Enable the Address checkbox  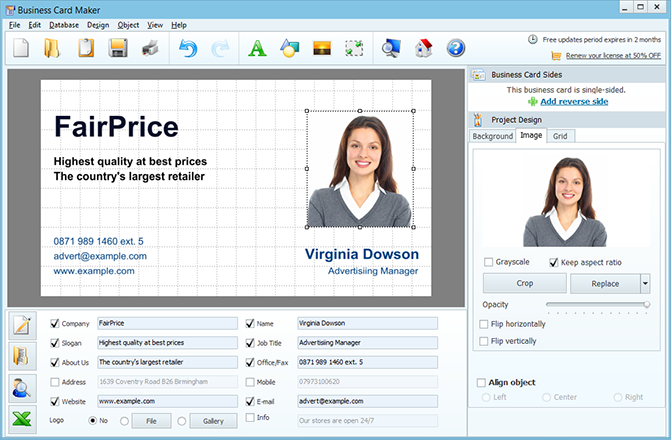point(54,382)
